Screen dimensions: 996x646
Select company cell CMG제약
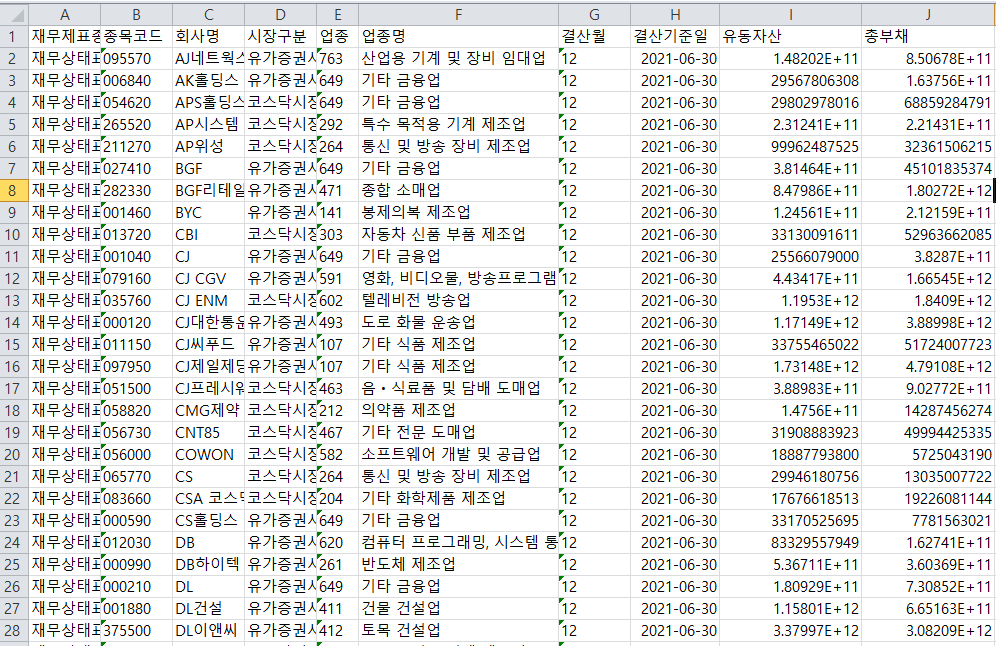208,411
